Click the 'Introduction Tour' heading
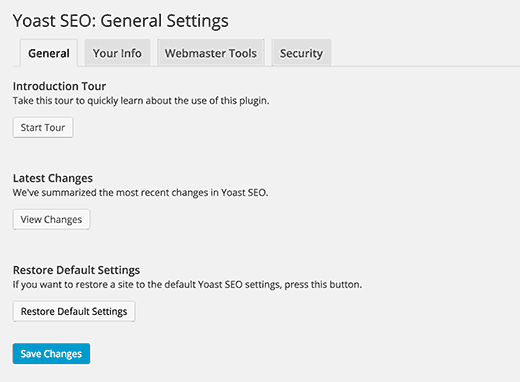The image size is (520, 382). (x=59, y=86)
